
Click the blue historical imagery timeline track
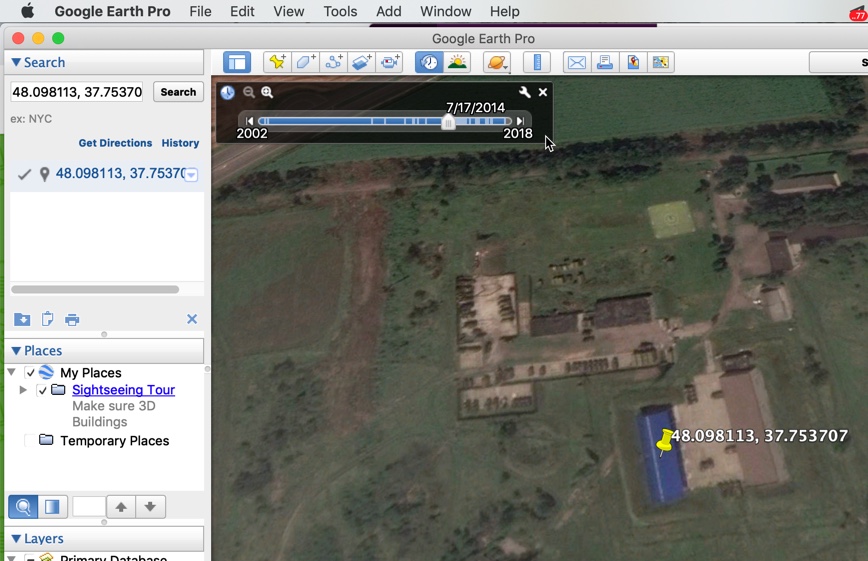point(385,121)
